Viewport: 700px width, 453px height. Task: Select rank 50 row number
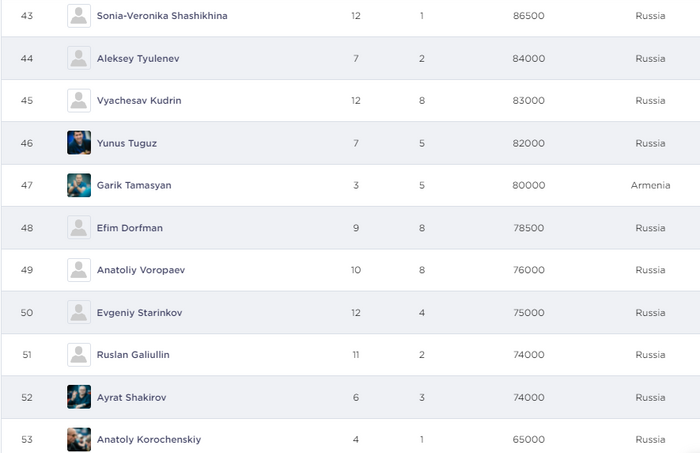click(27, 313)
